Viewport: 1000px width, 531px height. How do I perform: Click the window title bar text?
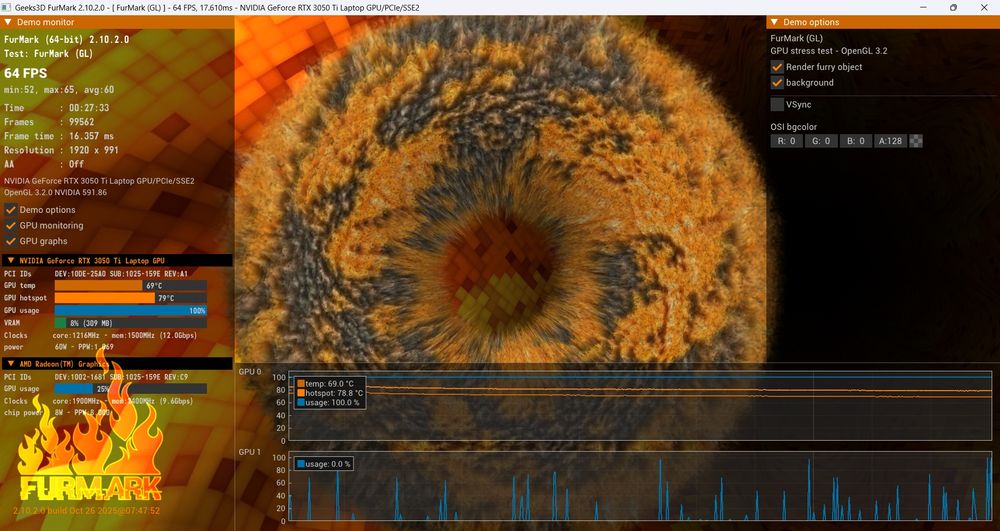(217, 8)
